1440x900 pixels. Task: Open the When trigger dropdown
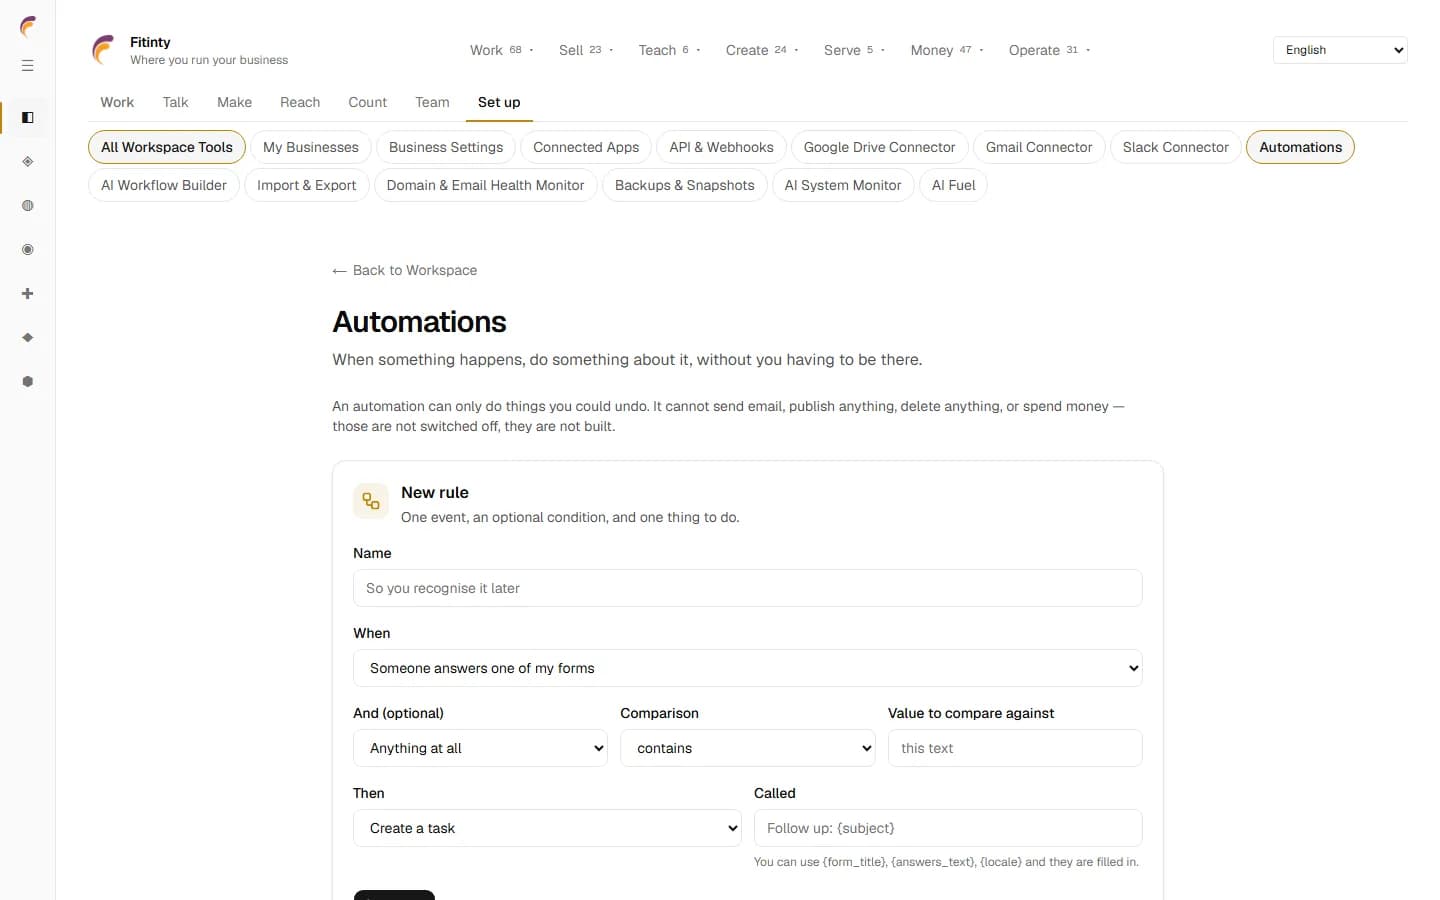tap(748, 668)
